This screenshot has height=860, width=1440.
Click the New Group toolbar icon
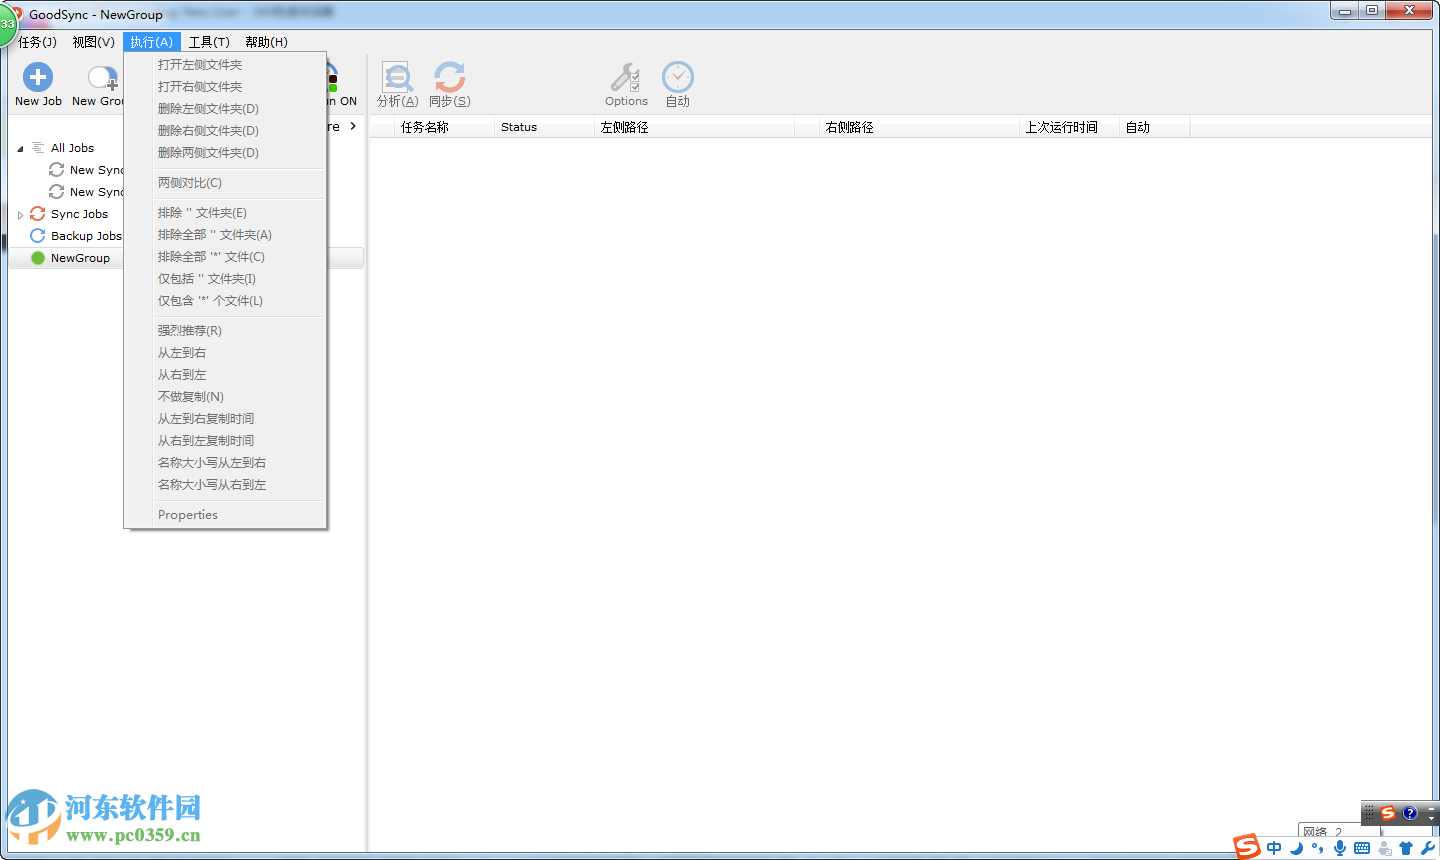[x=103, y=78]
